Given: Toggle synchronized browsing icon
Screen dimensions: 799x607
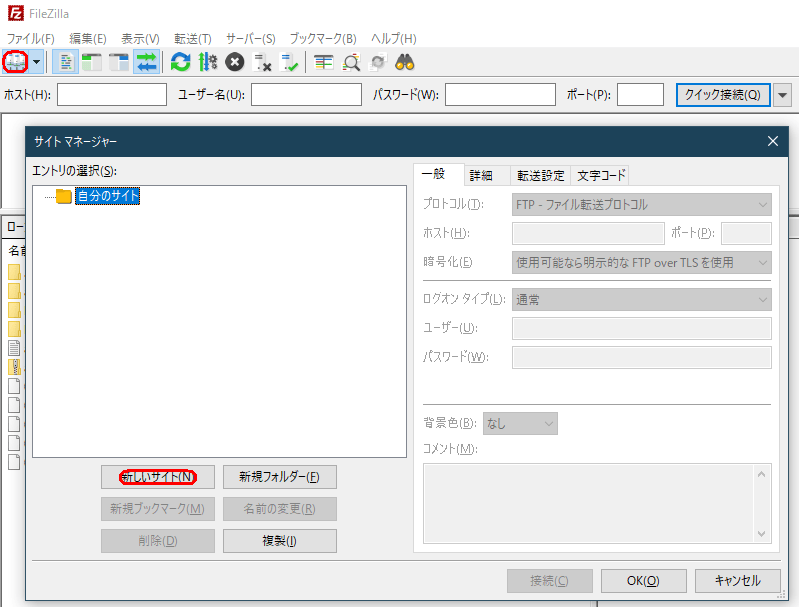Looking at the screenshot, I should pyautogui.click(x=378, y=62).
